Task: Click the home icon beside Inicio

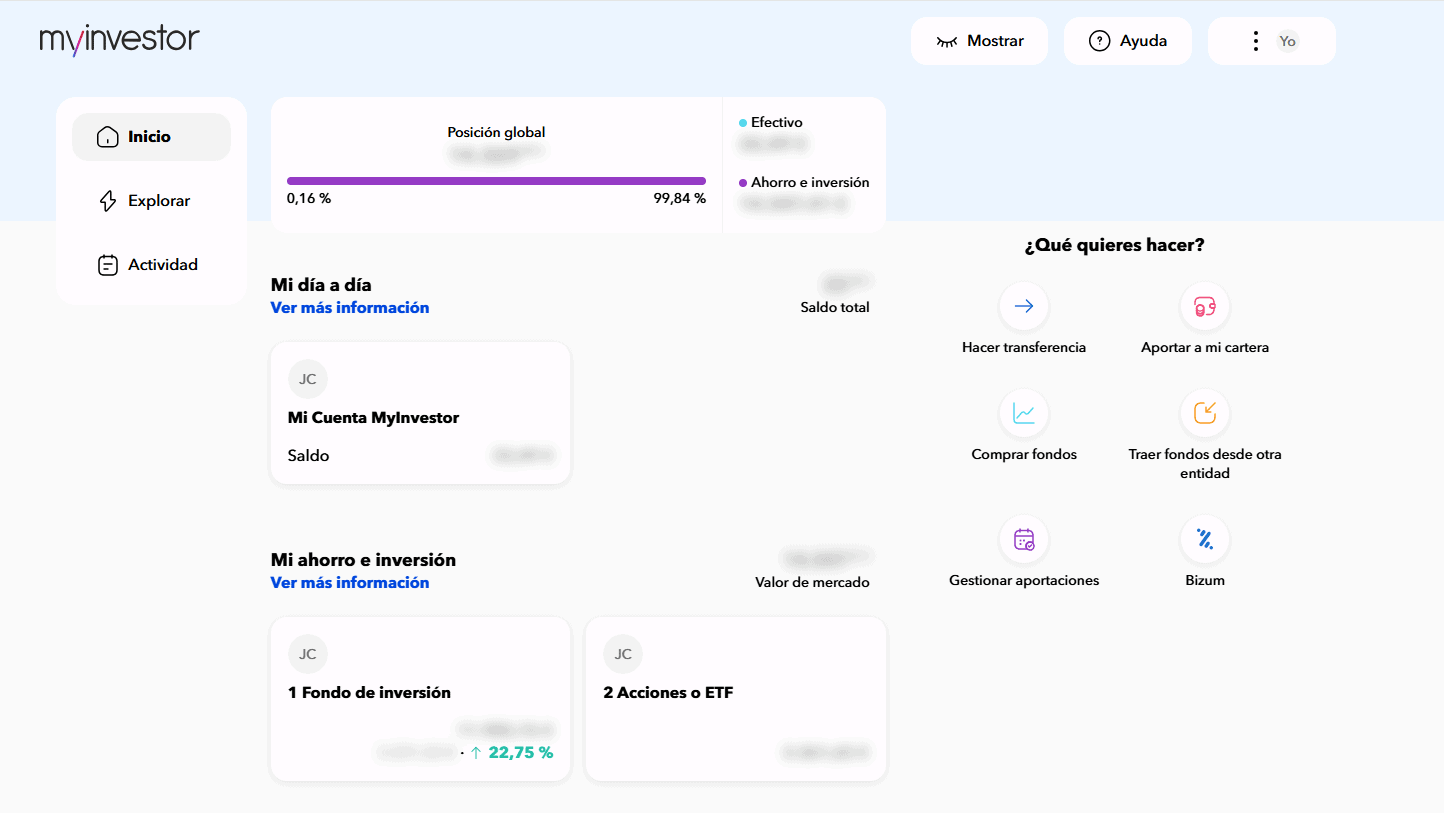Action: [107, 137]
